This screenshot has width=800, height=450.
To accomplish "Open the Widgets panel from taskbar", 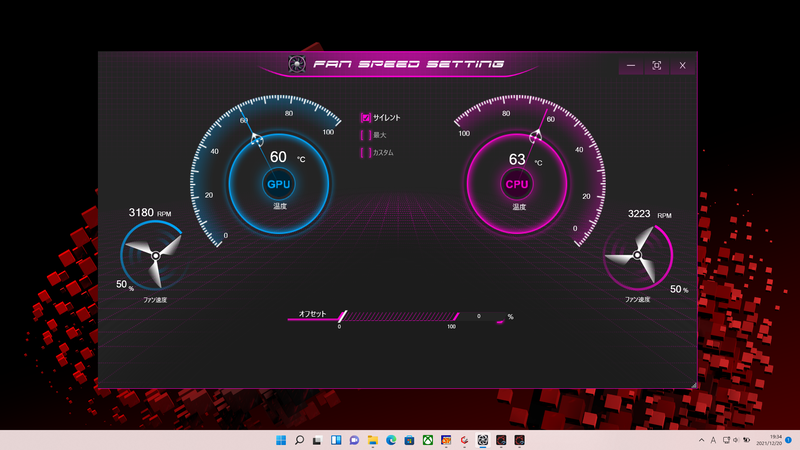I will click(336, 440).
